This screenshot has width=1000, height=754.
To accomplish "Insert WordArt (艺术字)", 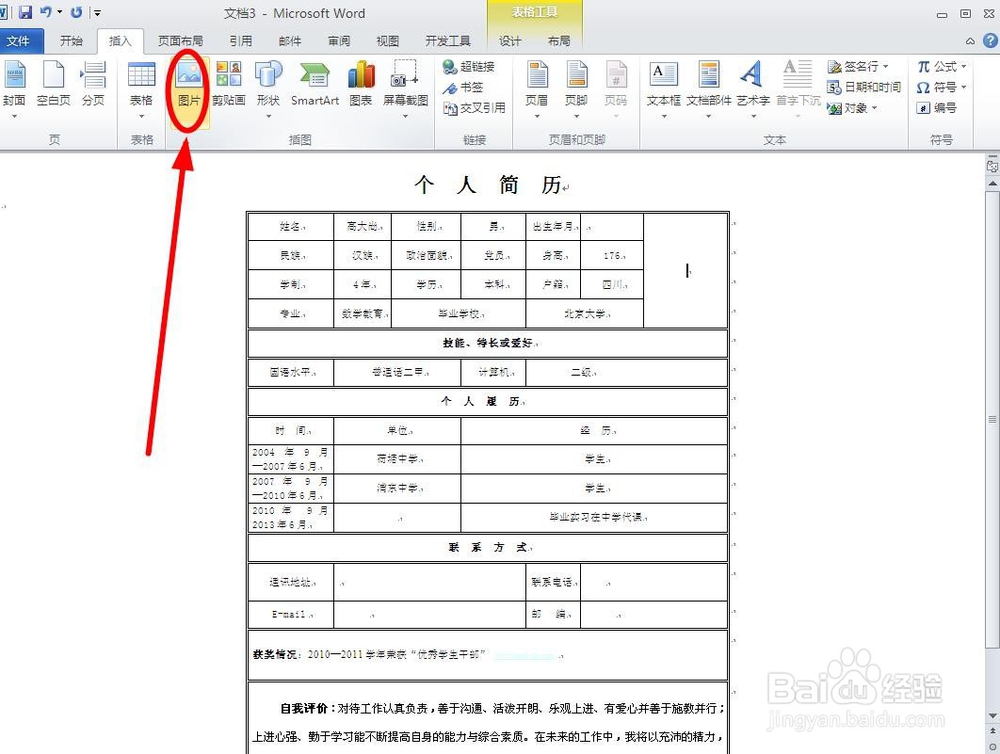I will 753,86.
